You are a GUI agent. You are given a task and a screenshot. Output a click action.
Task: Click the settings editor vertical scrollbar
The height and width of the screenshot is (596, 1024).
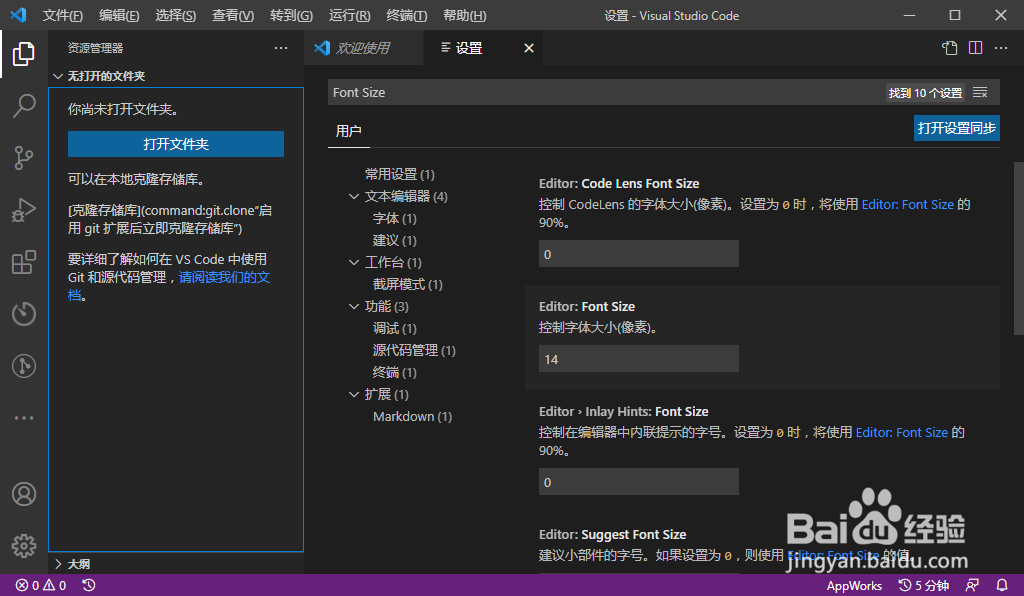pyautogui.click(x=1018, y=248)
